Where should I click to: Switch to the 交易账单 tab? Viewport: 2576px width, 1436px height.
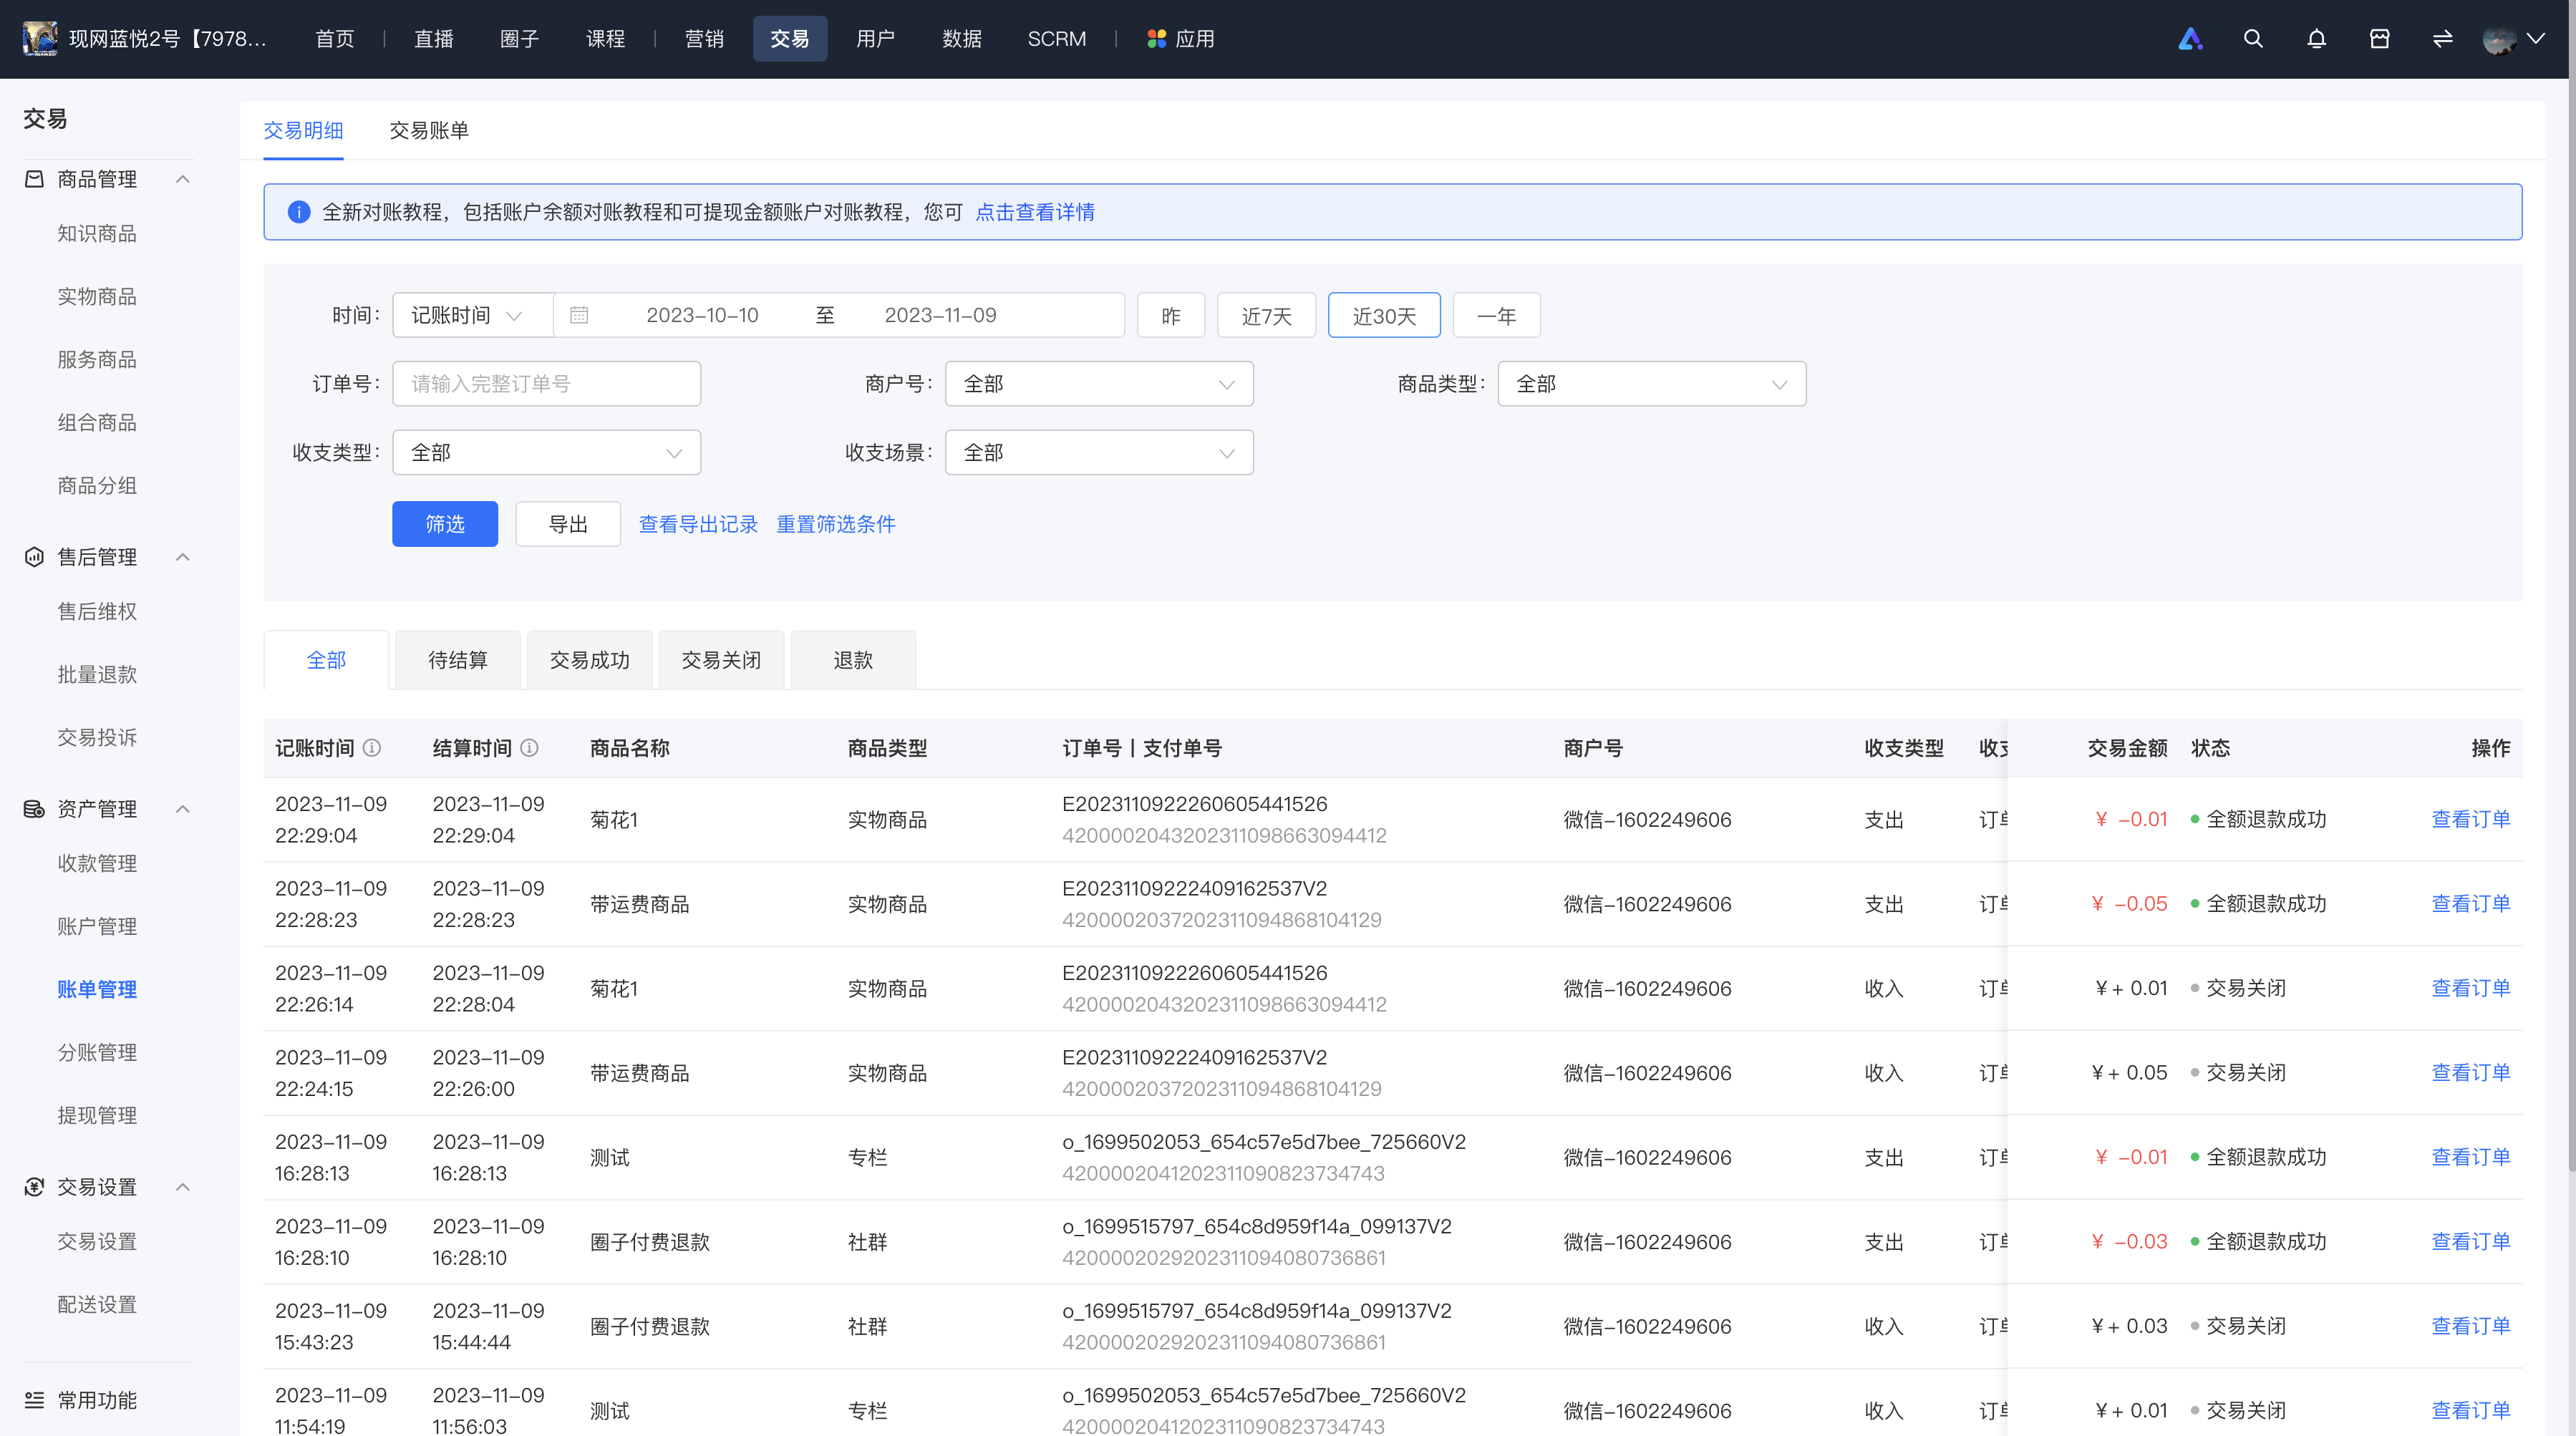click(x=429, y=131)
